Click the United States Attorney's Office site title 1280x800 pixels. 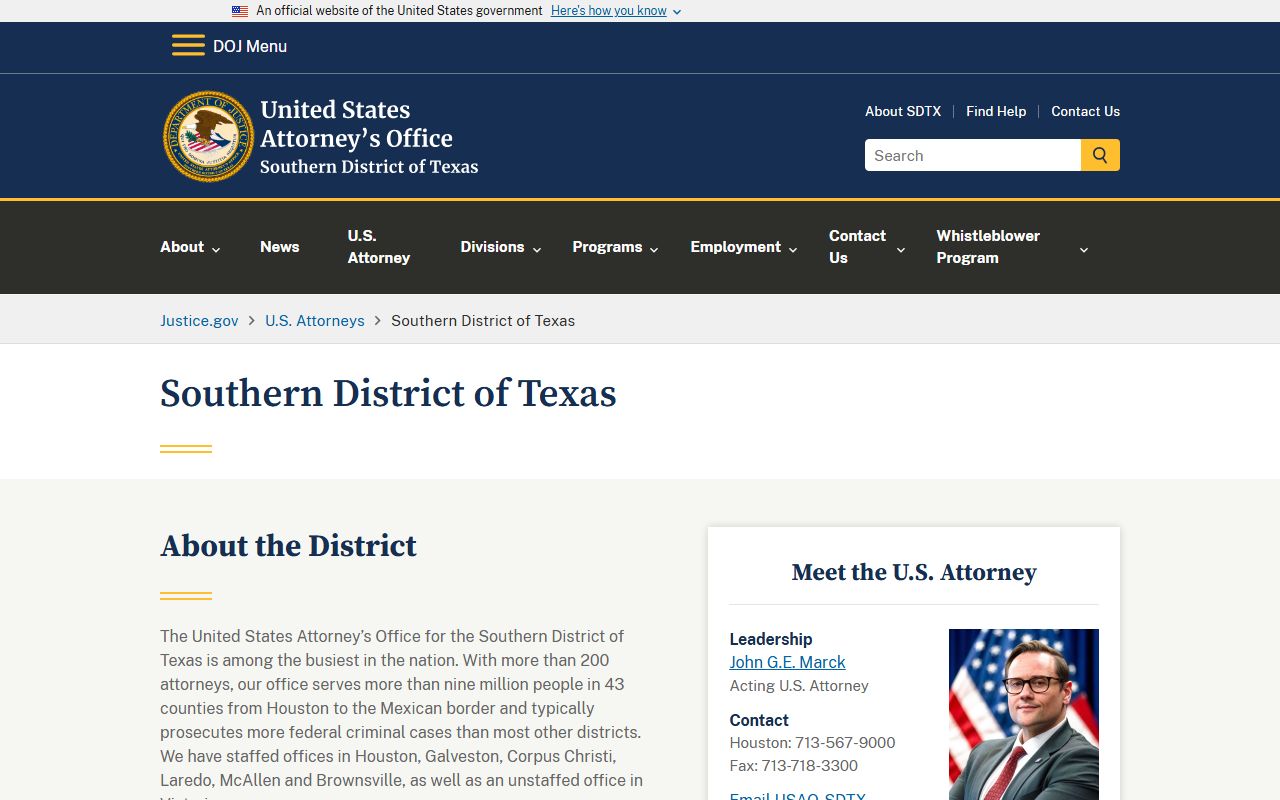tap(369, 137)
